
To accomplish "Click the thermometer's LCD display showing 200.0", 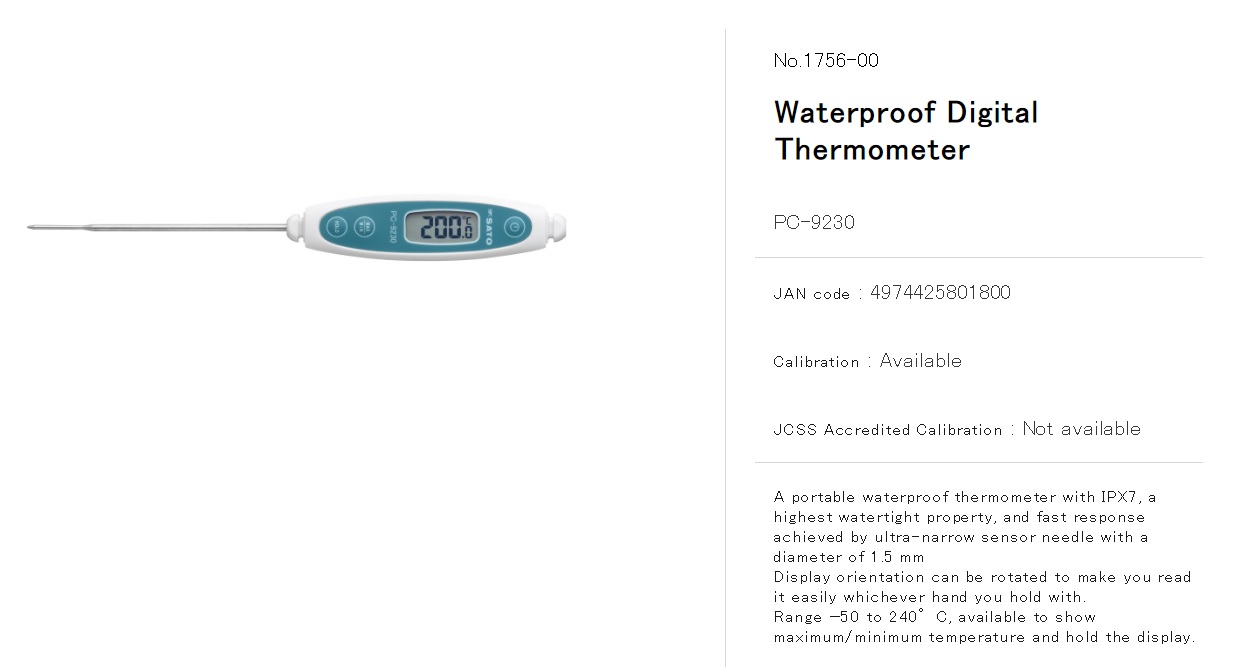I will coord(443,227).
